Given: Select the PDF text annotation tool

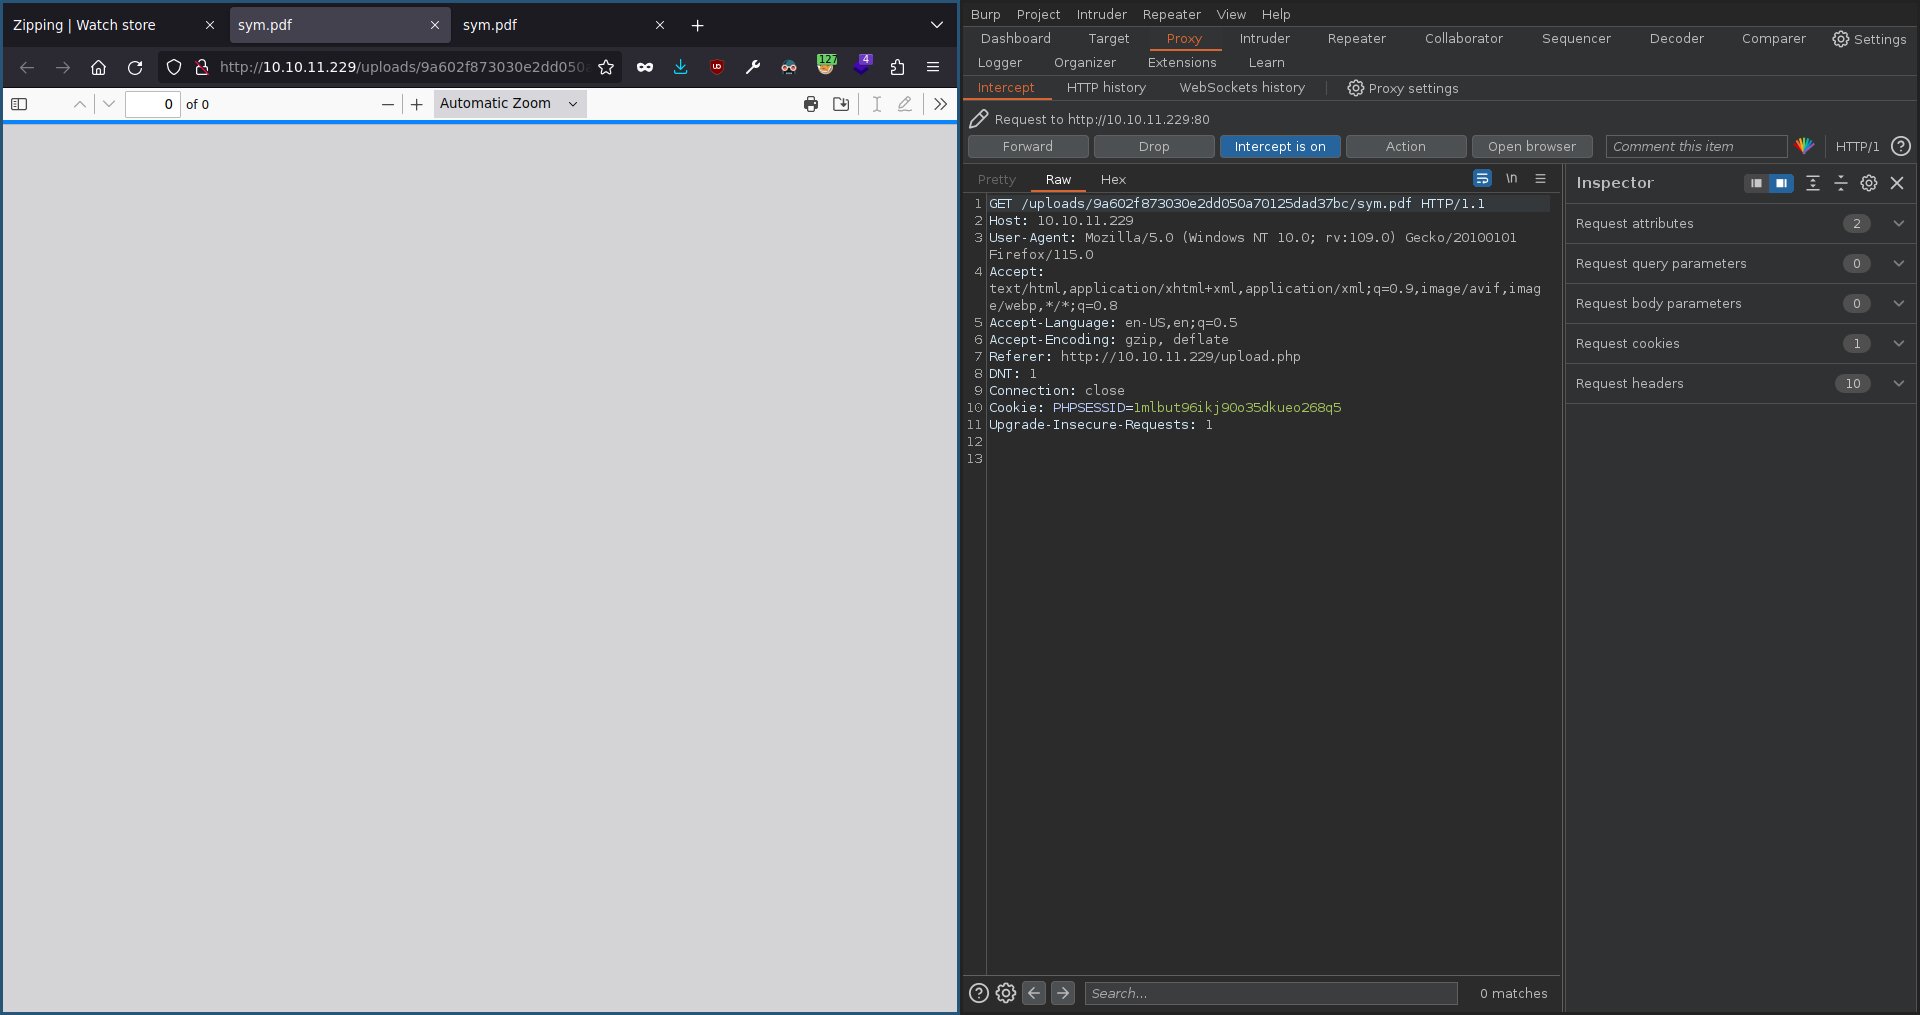Looking at the screenshot, I should (877, 104).
